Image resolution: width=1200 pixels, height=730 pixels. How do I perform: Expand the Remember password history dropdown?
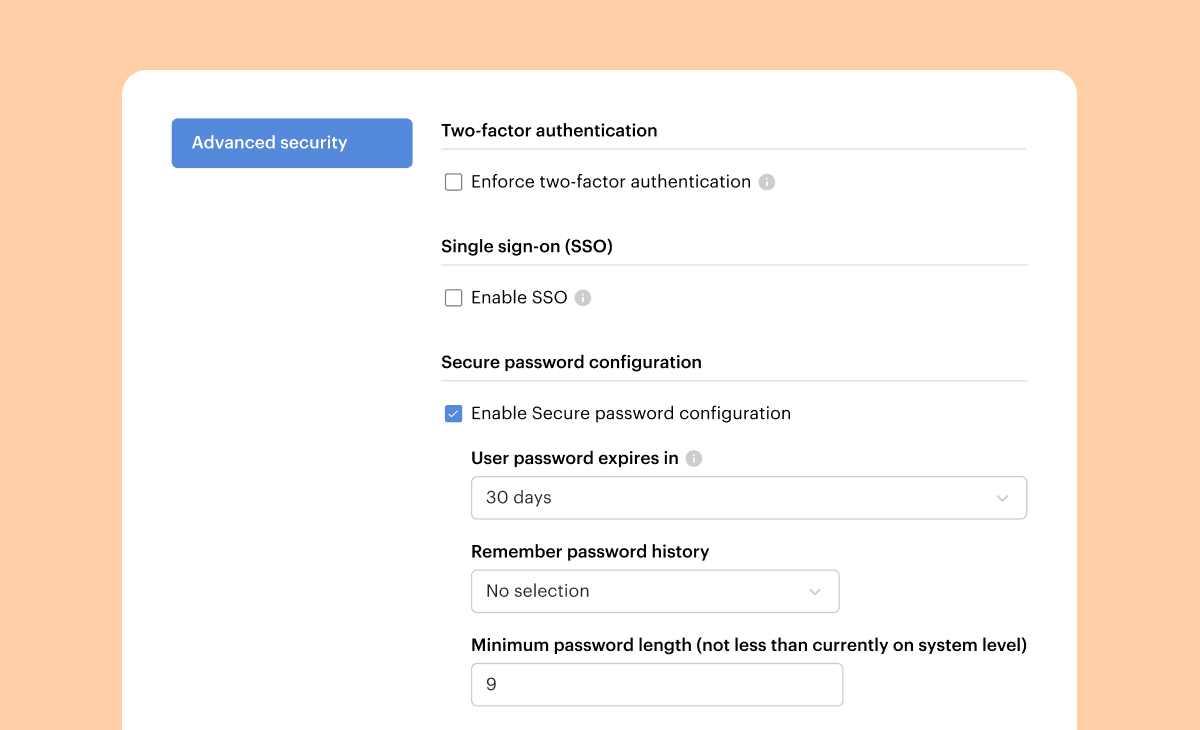click(654, 592)
